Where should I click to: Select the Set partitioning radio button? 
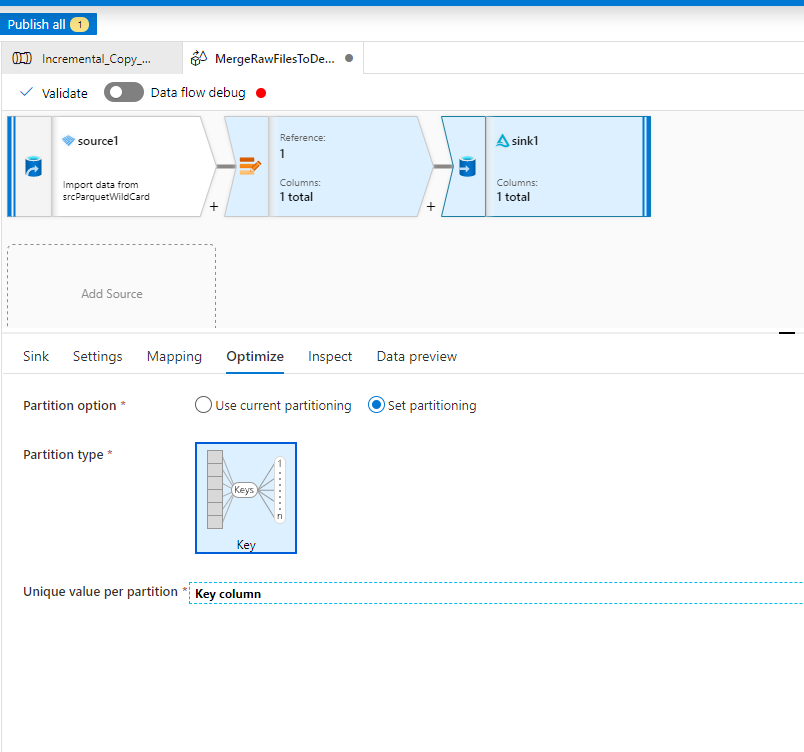(x=377, y=405)
